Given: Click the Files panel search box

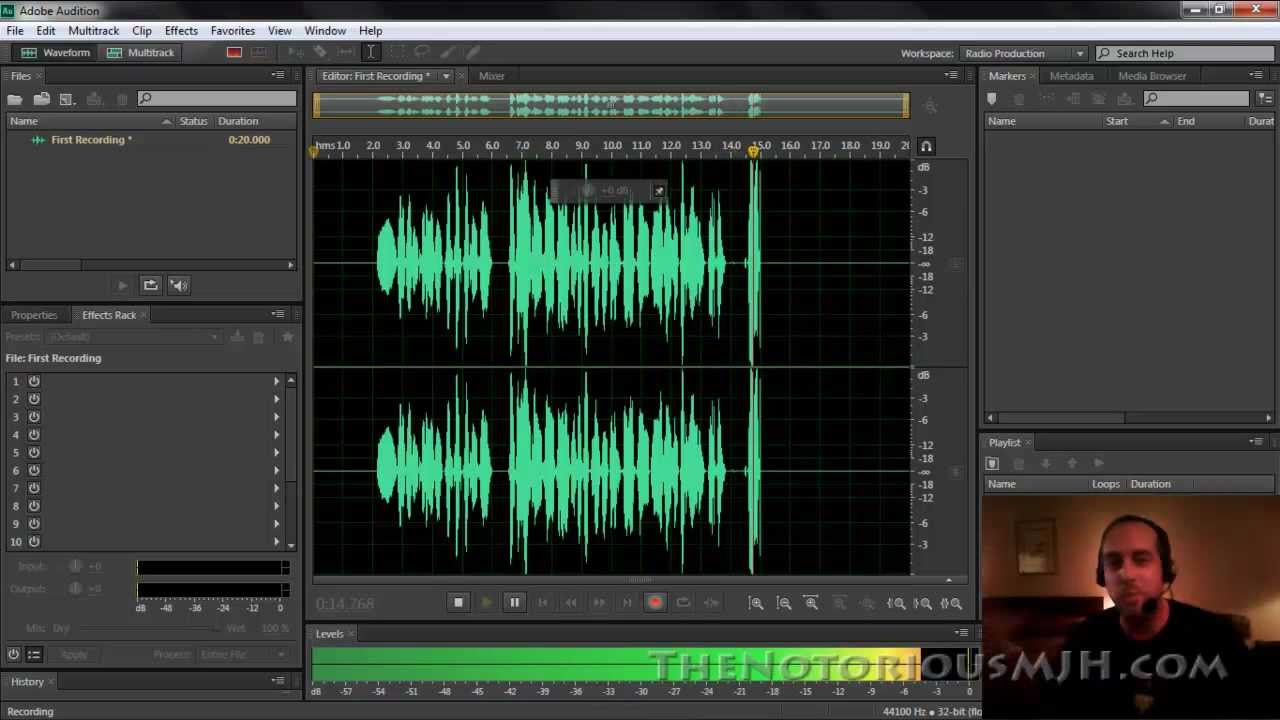Looking at the screenshot, I should [x=217, y=99].
